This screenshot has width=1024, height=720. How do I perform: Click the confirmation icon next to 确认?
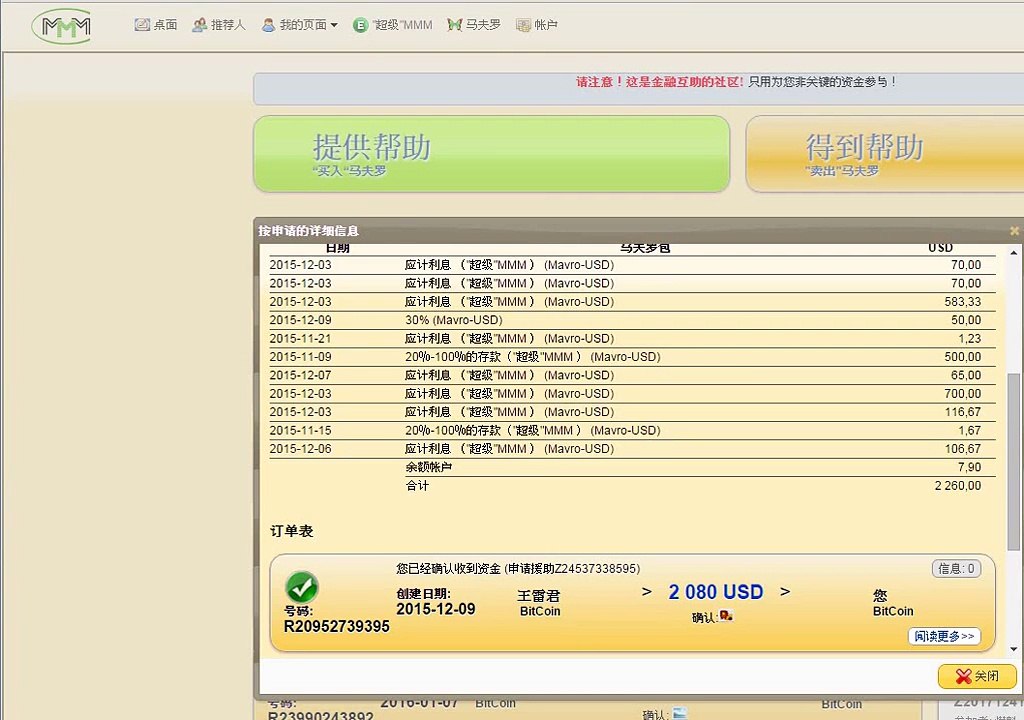[x=726, y=615]
